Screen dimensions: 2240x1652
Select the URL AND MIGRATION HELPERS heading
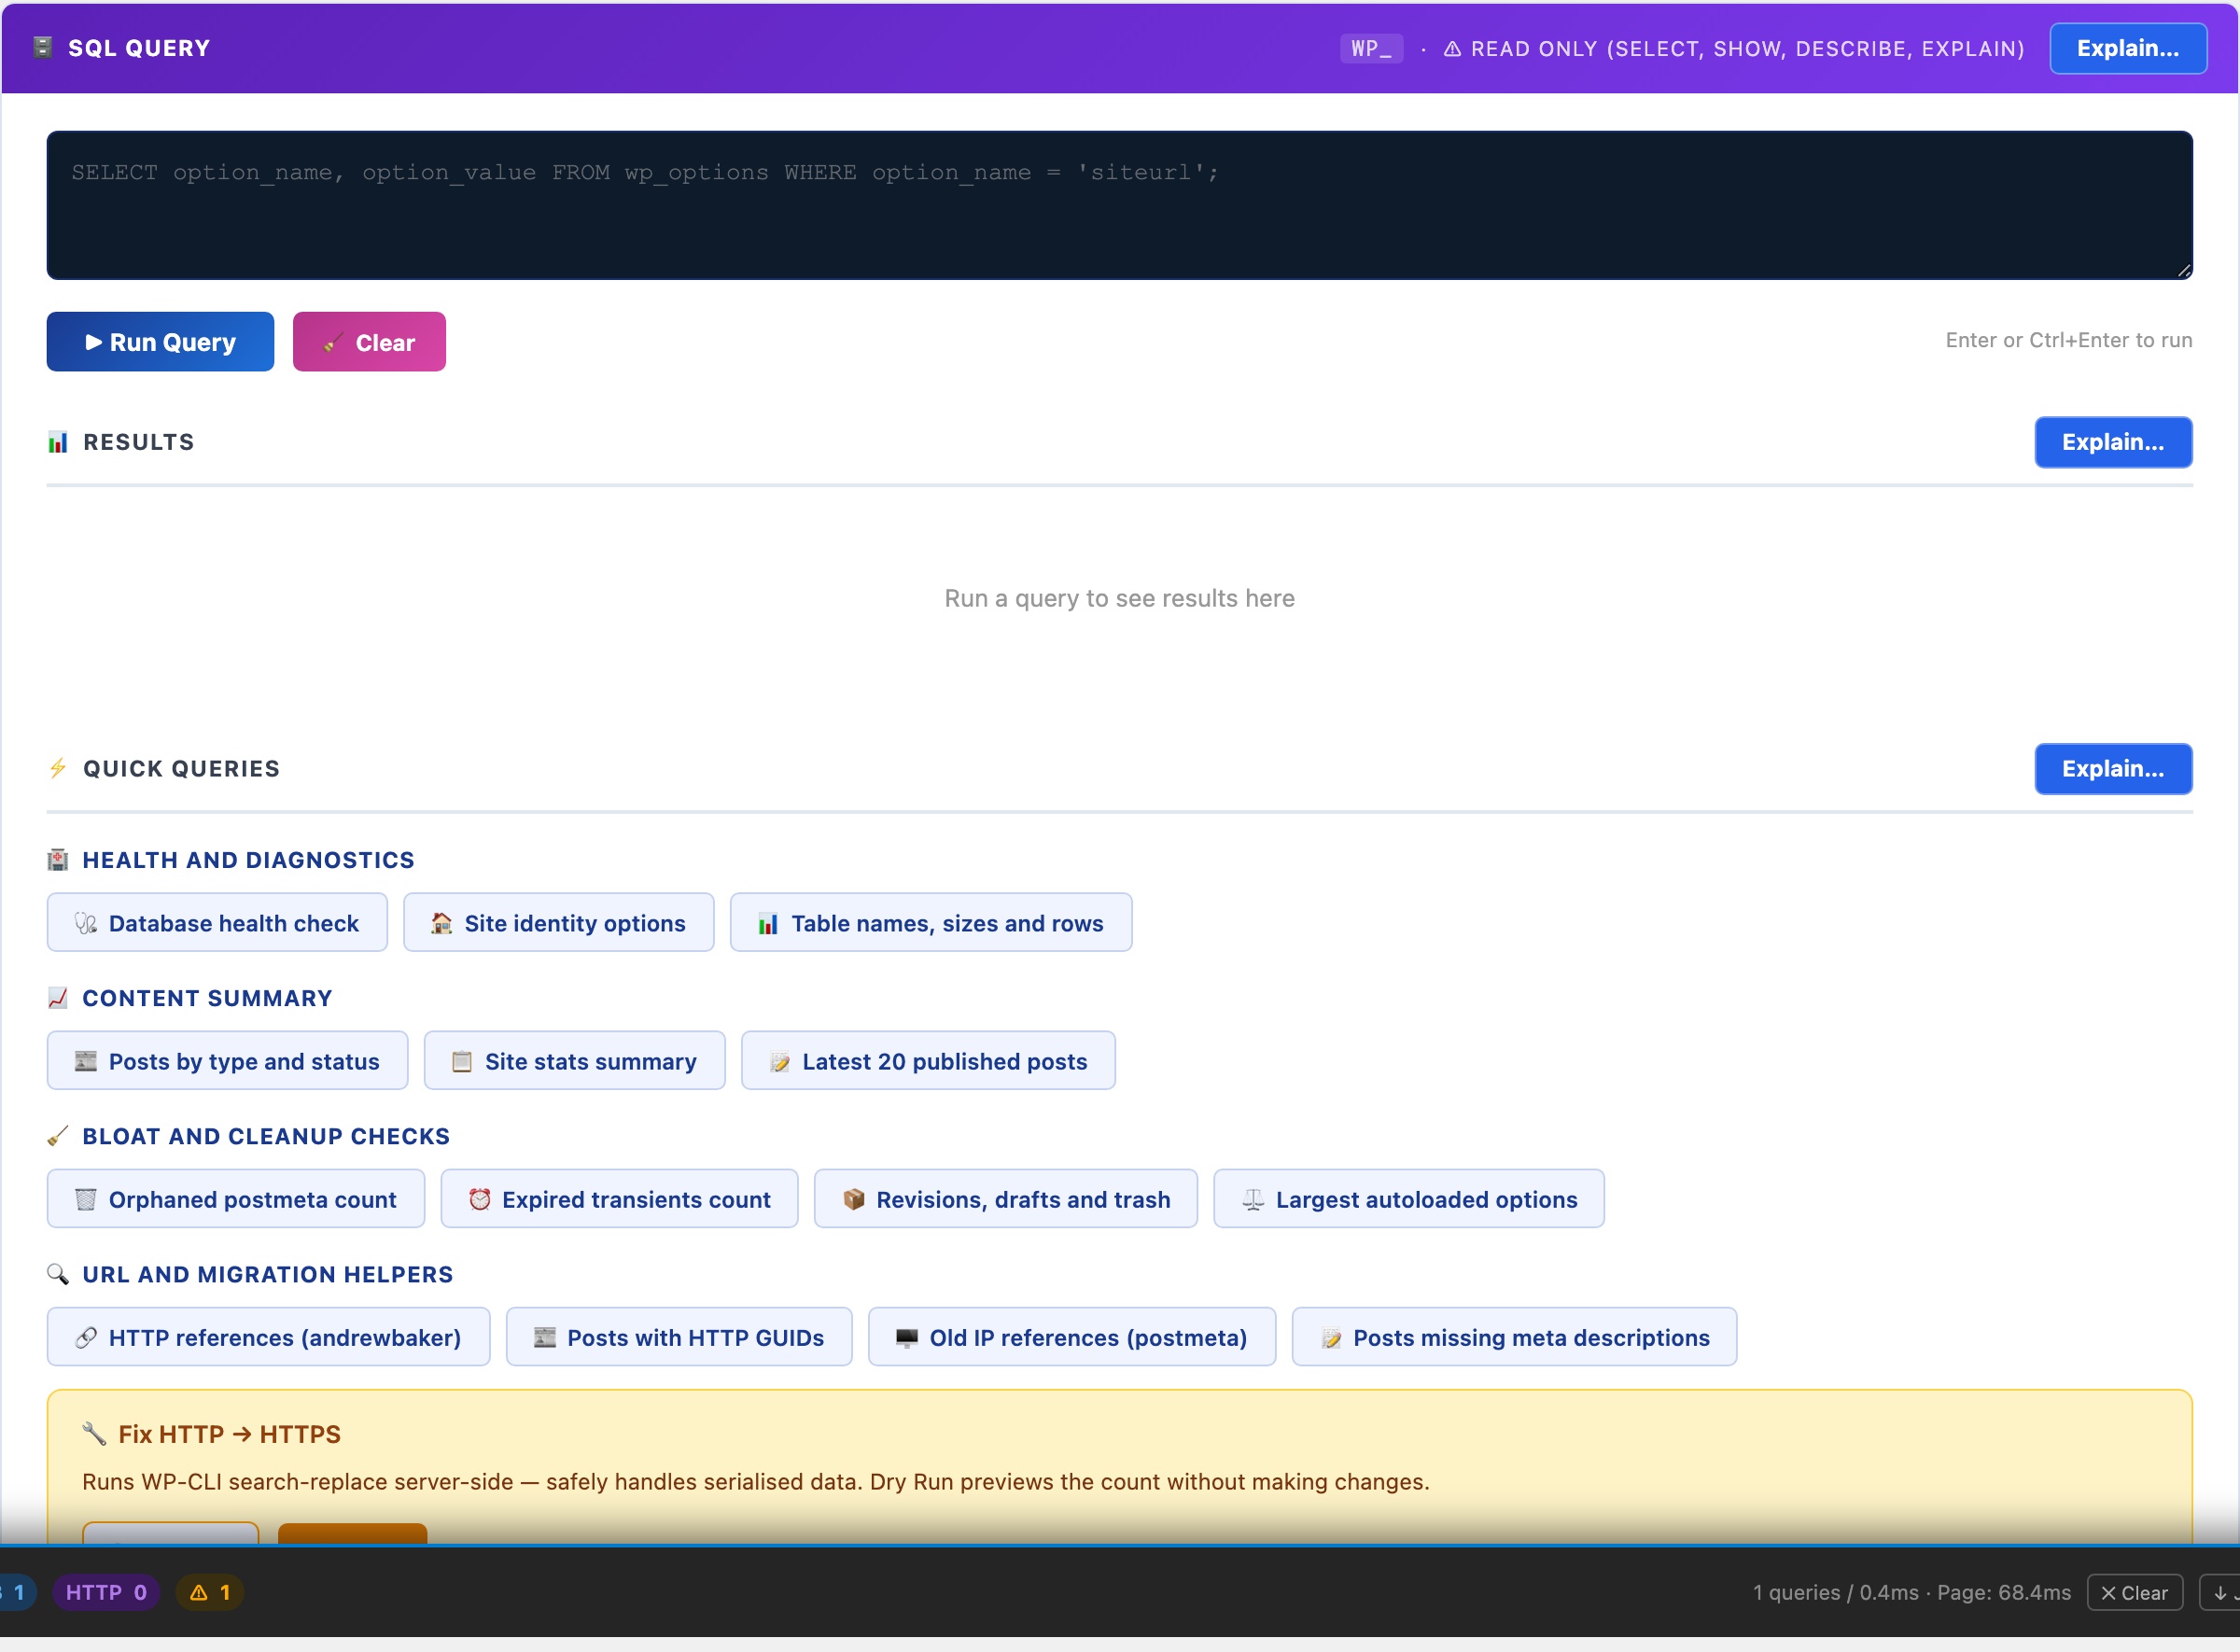(265, 1274)
